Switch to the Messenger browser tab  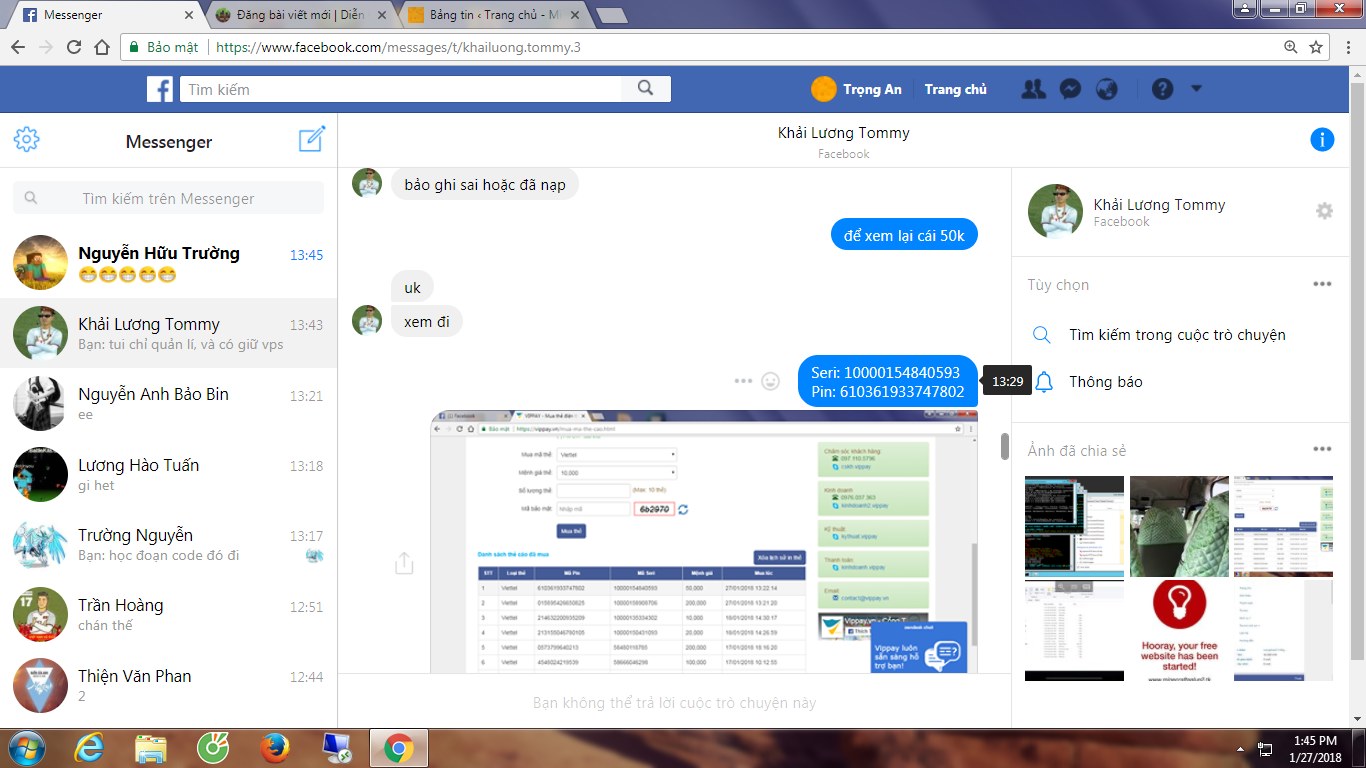click(x=105, y=15)
